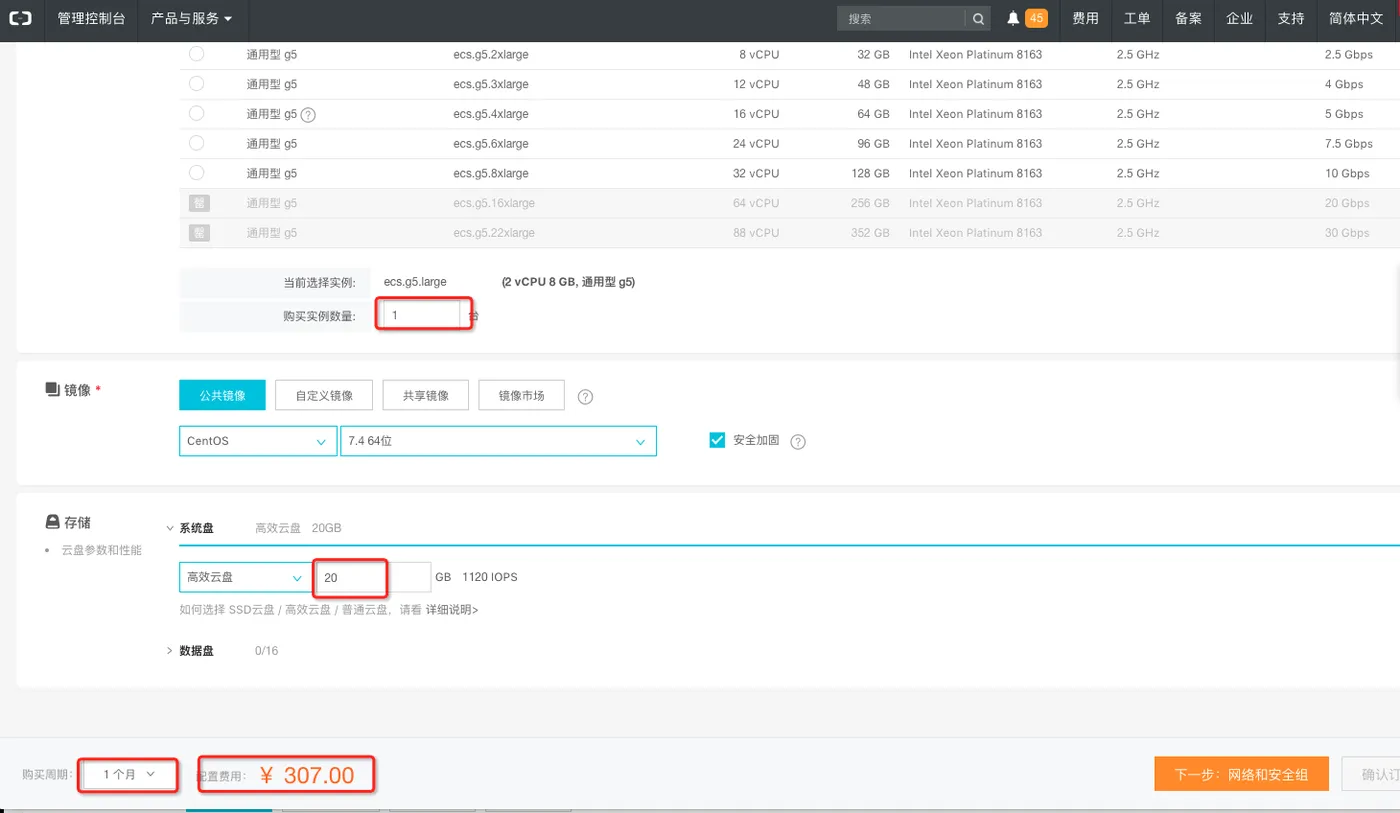Select the 共享镜像 tab
The image size is (1400, 813).
(426, 395)
